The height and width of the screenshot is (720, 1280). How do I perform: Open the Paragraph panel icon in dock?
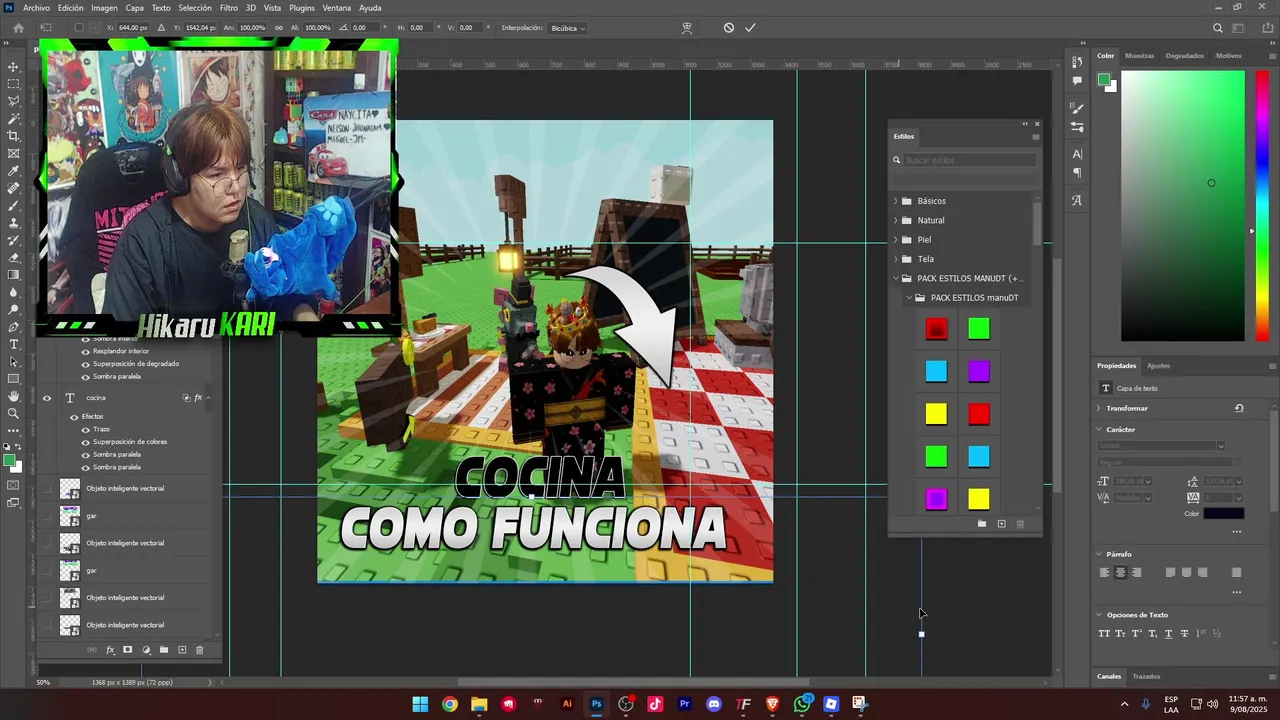click(x=1077, y=173)
